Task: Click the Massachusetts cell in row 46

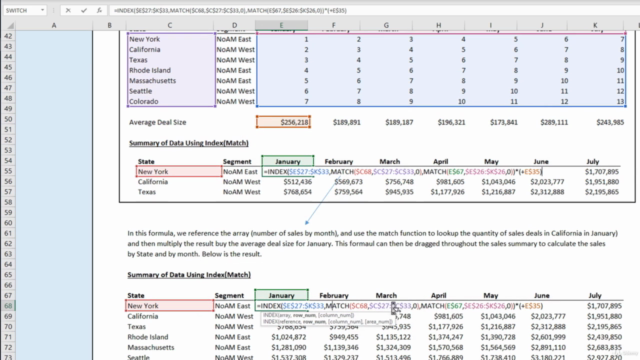Action: coord(152,80)
